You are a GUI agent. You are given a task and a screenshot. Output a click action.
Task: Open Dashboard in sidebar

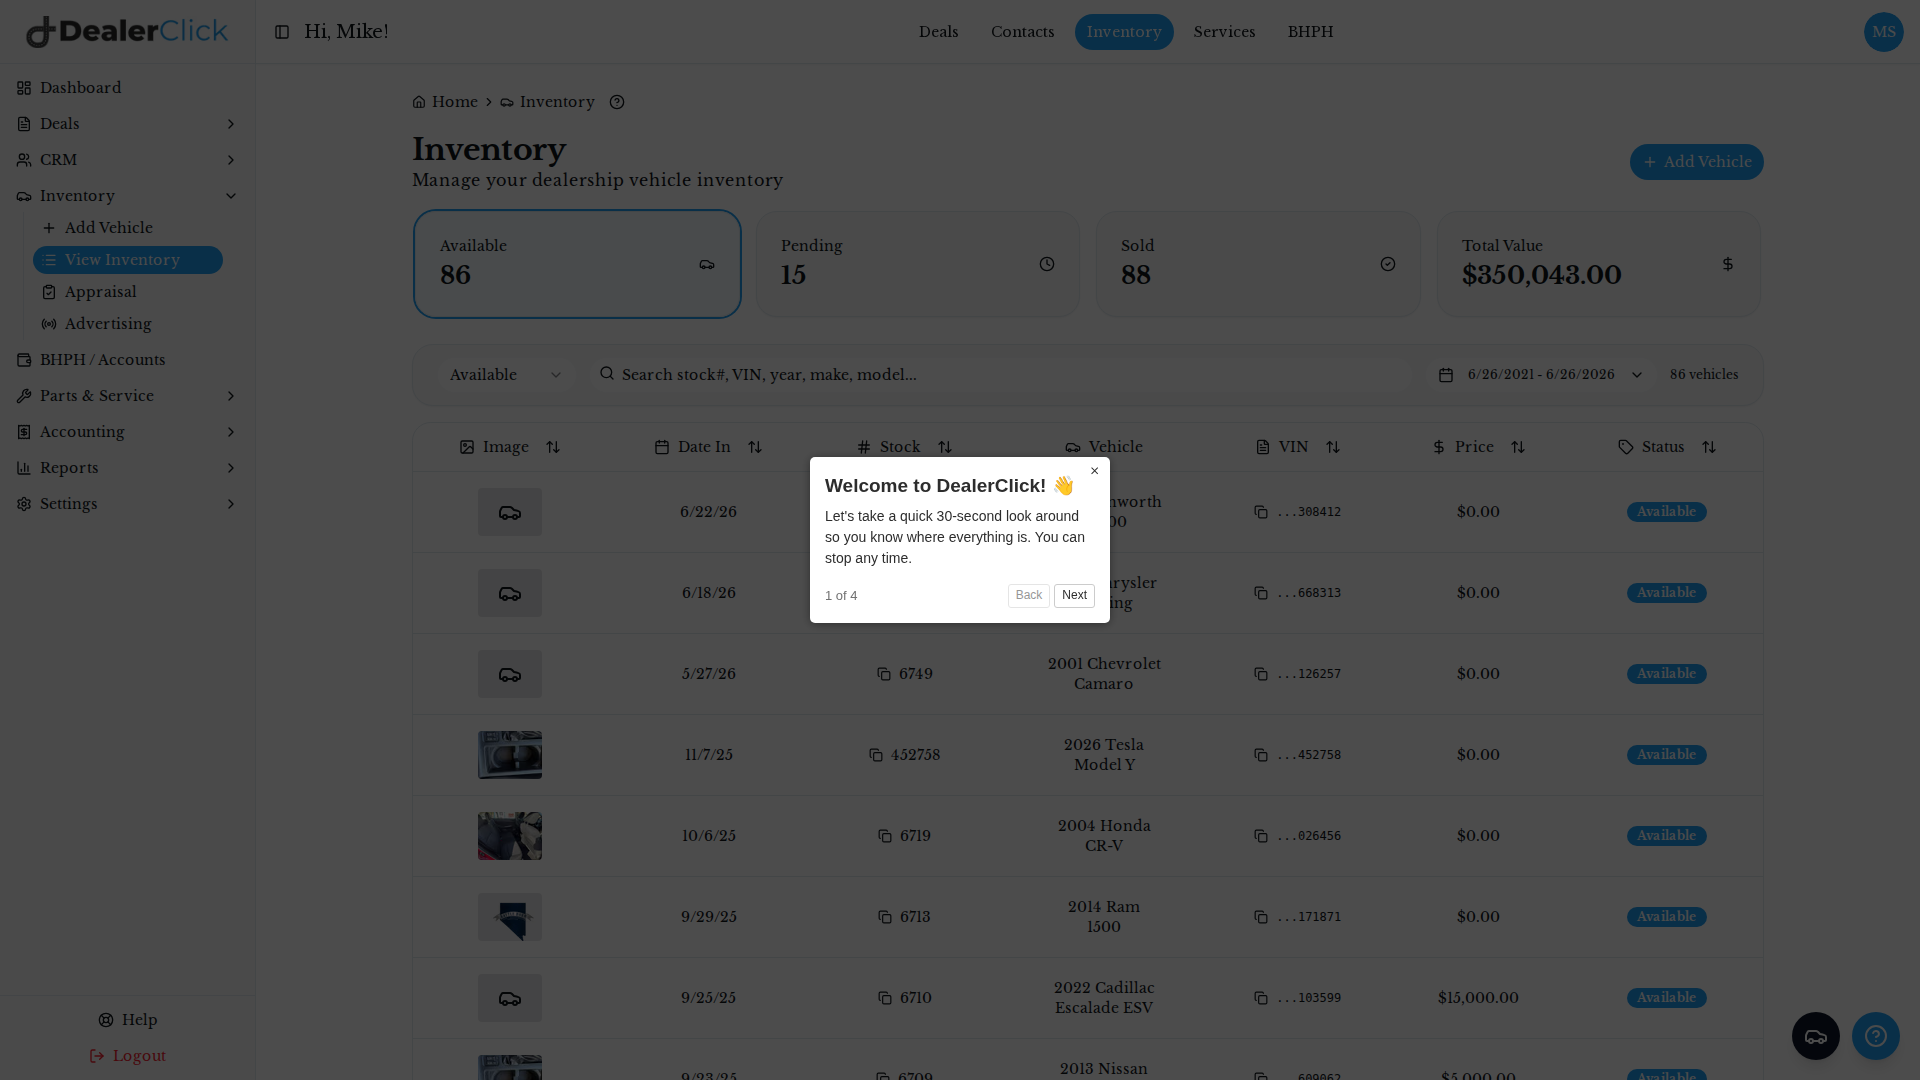point(127,88)
